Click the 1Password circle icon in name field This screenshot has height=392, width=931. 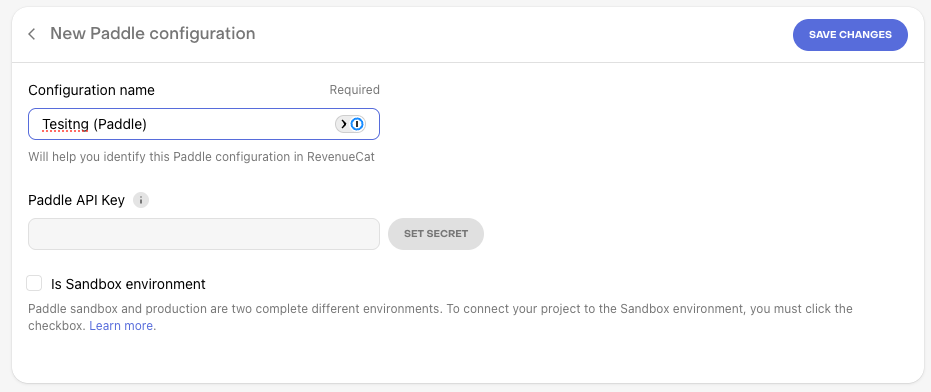tap(357, 124)
